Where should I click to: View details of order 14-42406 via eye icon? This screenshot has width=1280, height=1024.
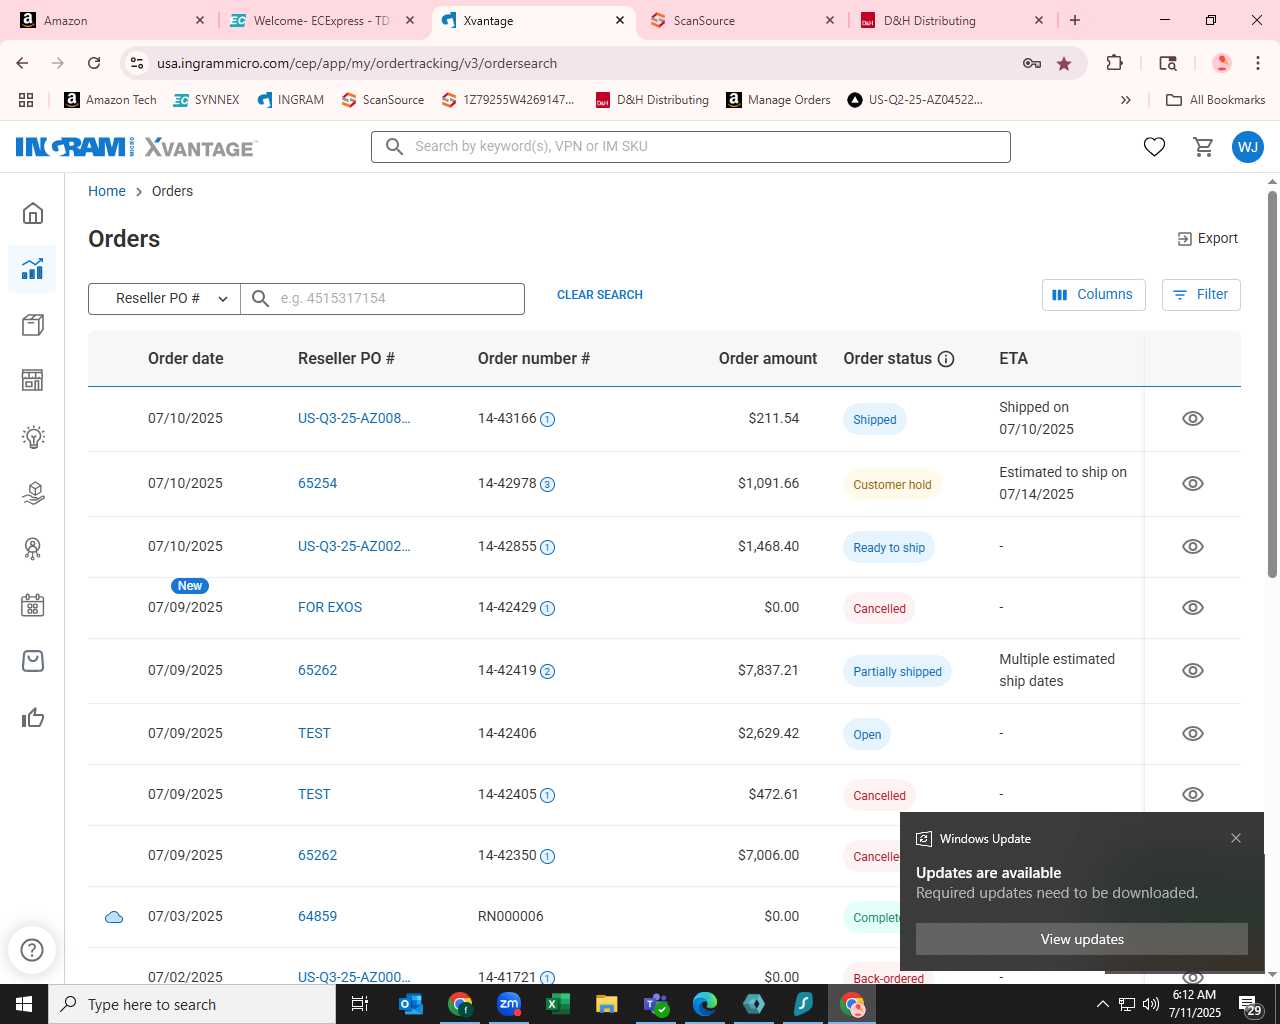[x=1193, y=734]
